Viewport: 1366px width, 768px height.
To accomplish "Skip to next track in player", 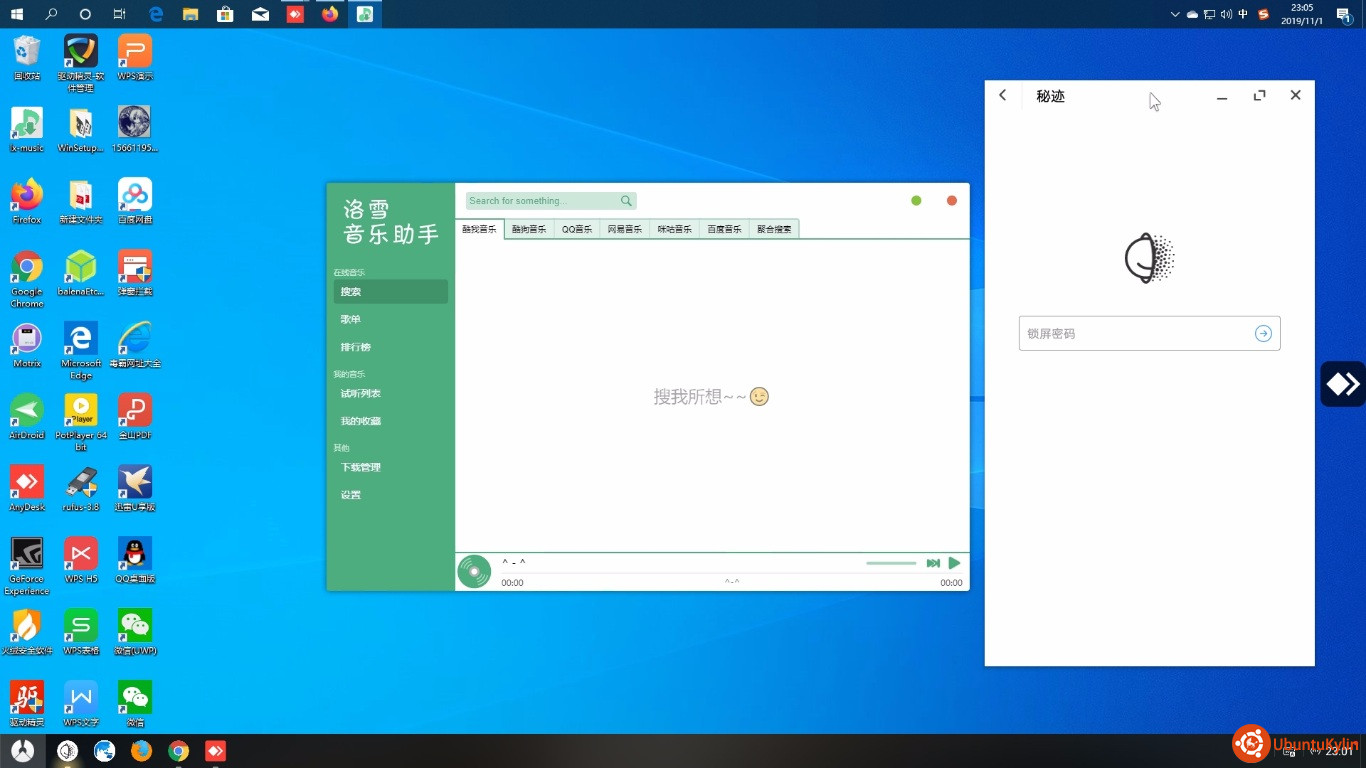I will (932, 564).
